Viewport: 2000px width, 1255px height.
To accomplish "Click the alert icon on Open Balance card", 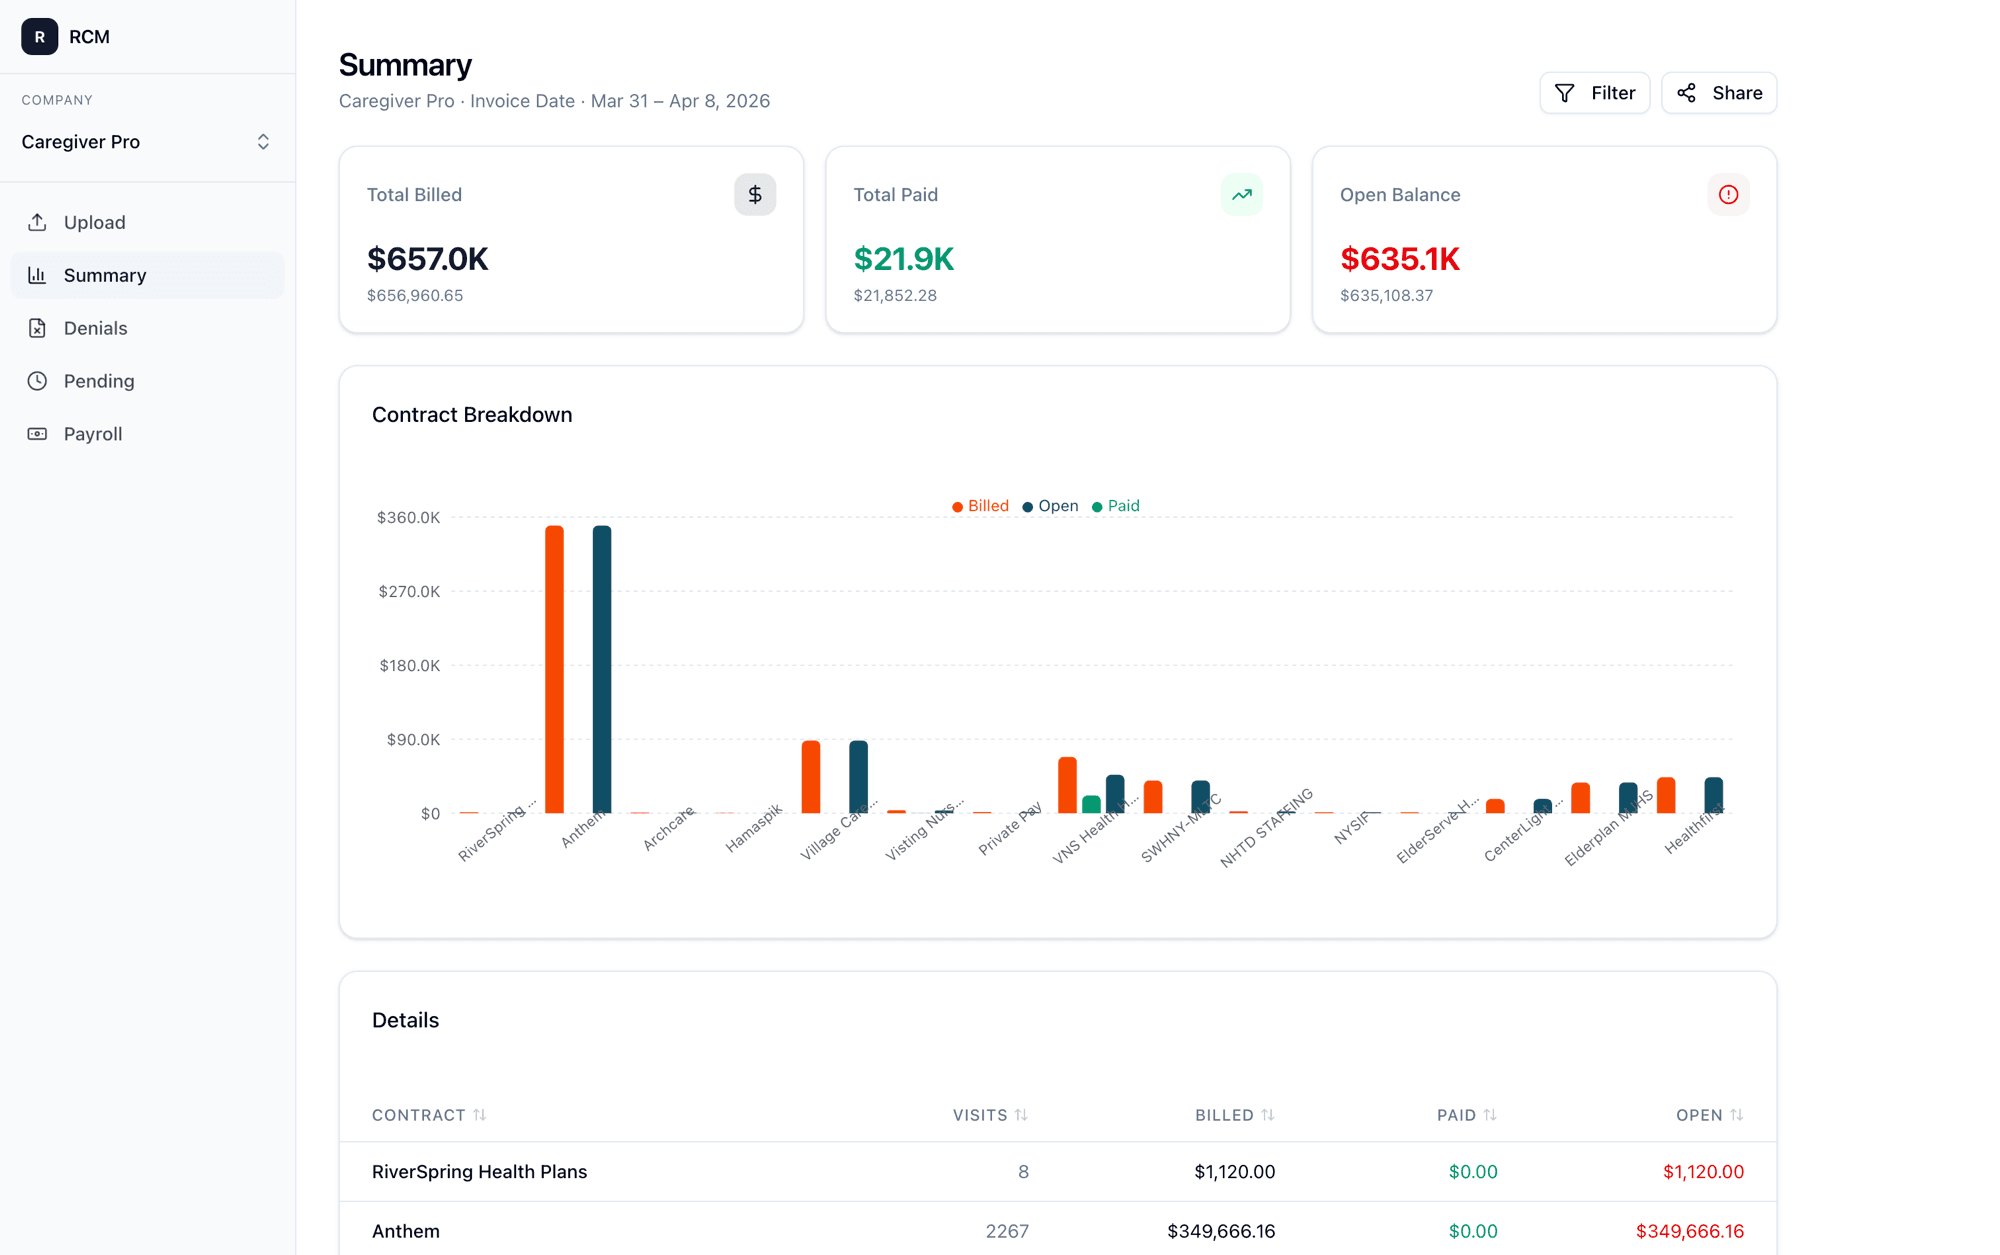I will 1727,195.
